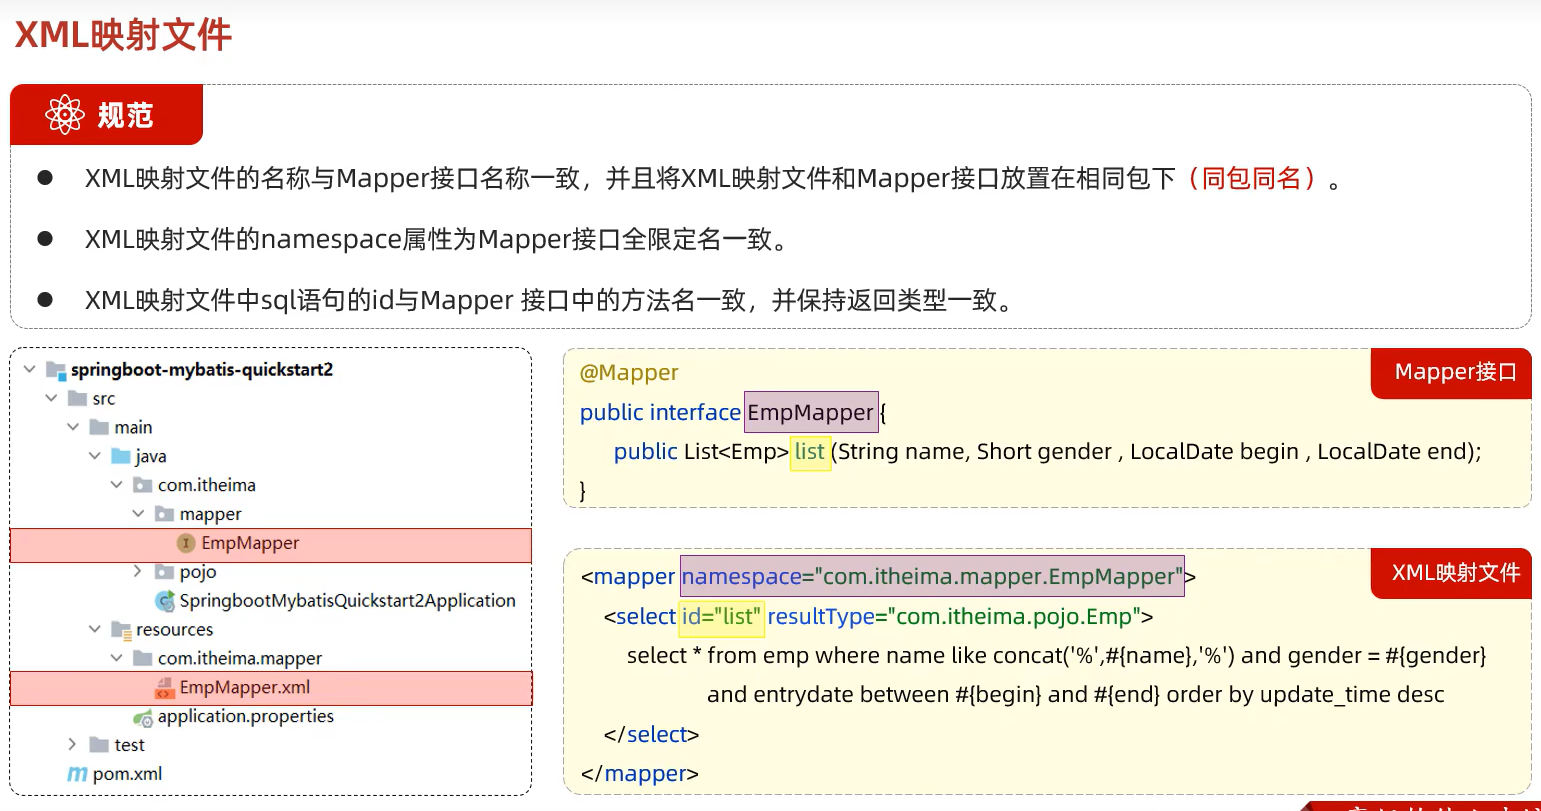The width and height of the screenshot is (1541, 811).
Task: Click the atom icon beside 规范
Action: tap(65, 115)
